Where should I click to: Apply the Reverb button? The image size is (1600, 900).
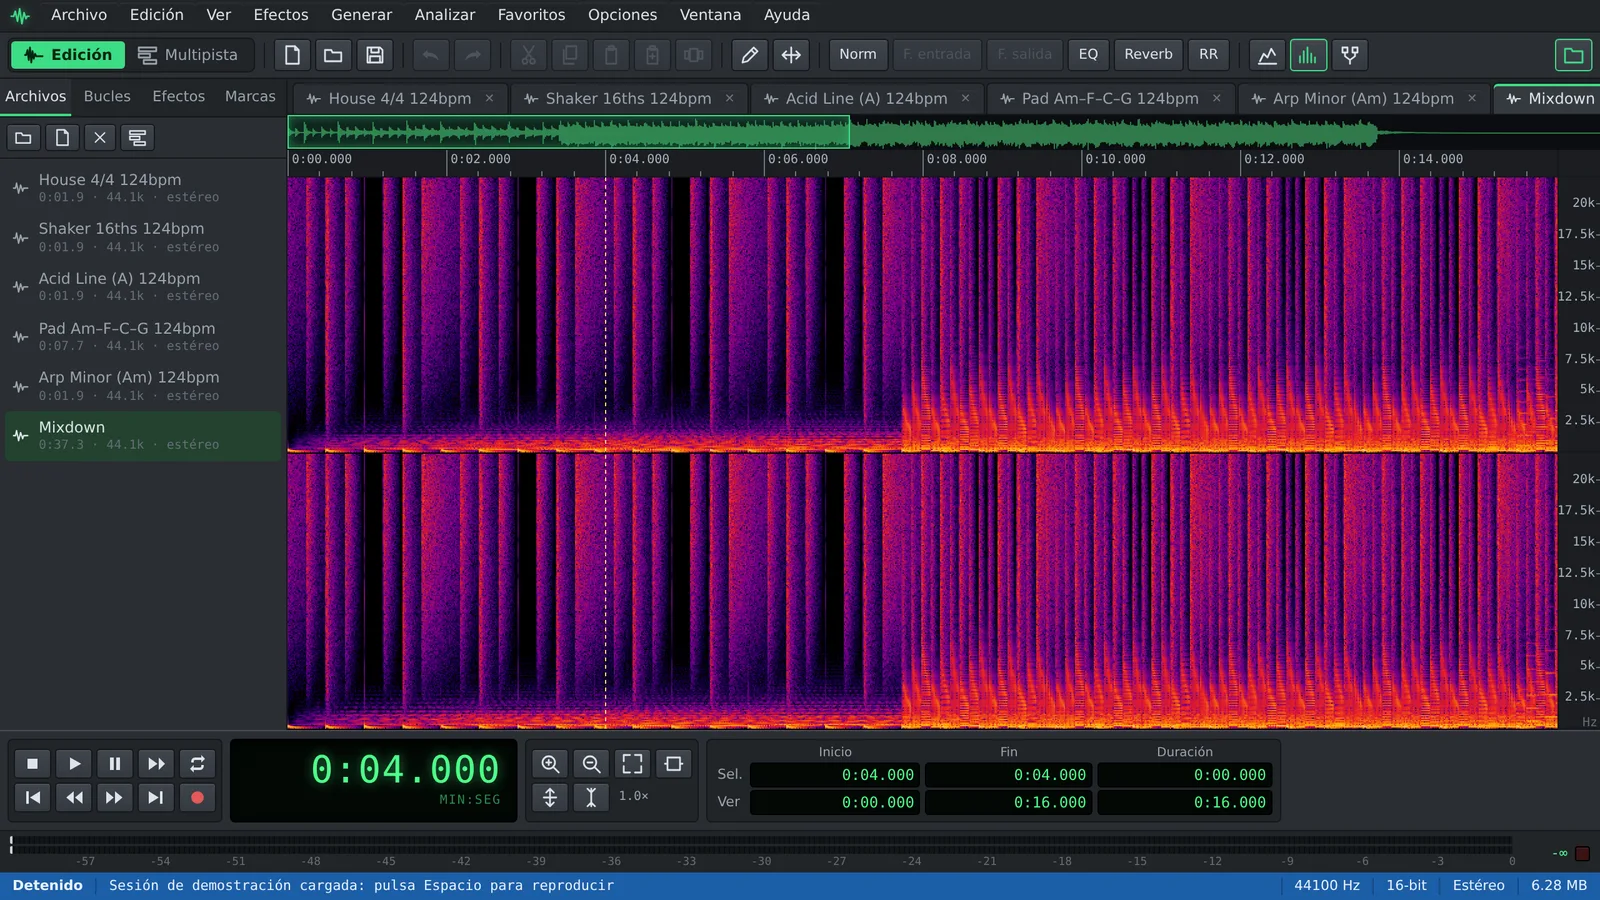pyautogui.click(x=1148, y=55)
